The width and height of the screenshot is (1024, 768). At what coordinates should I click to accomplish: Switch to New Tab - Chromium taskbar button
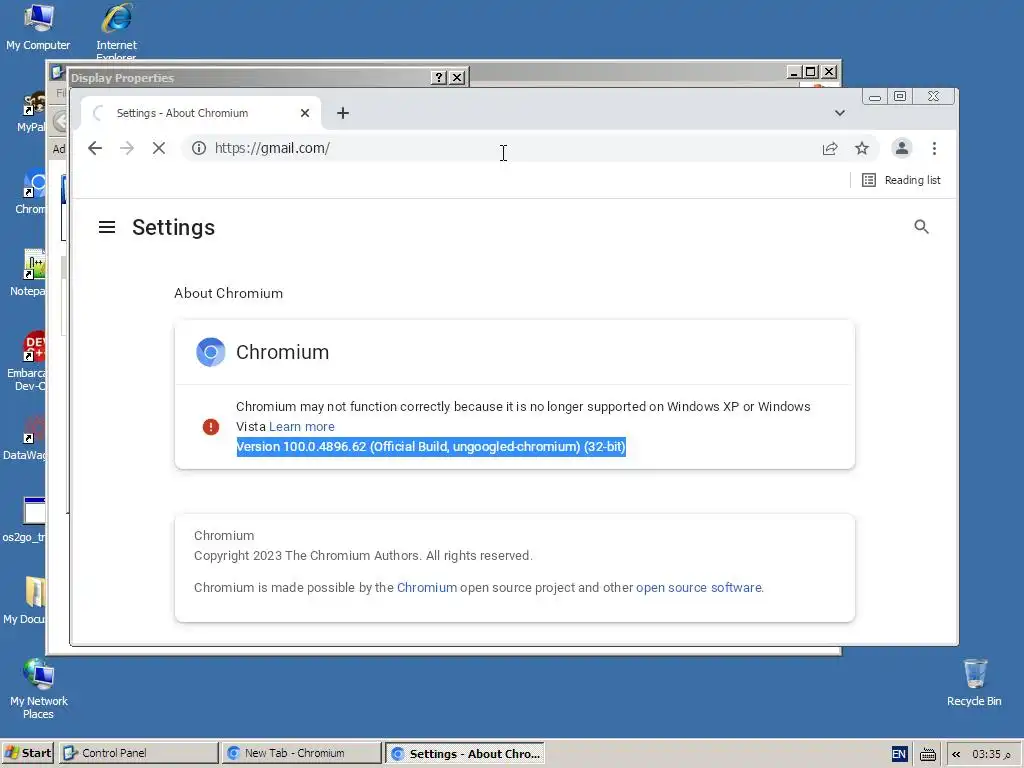301,753
